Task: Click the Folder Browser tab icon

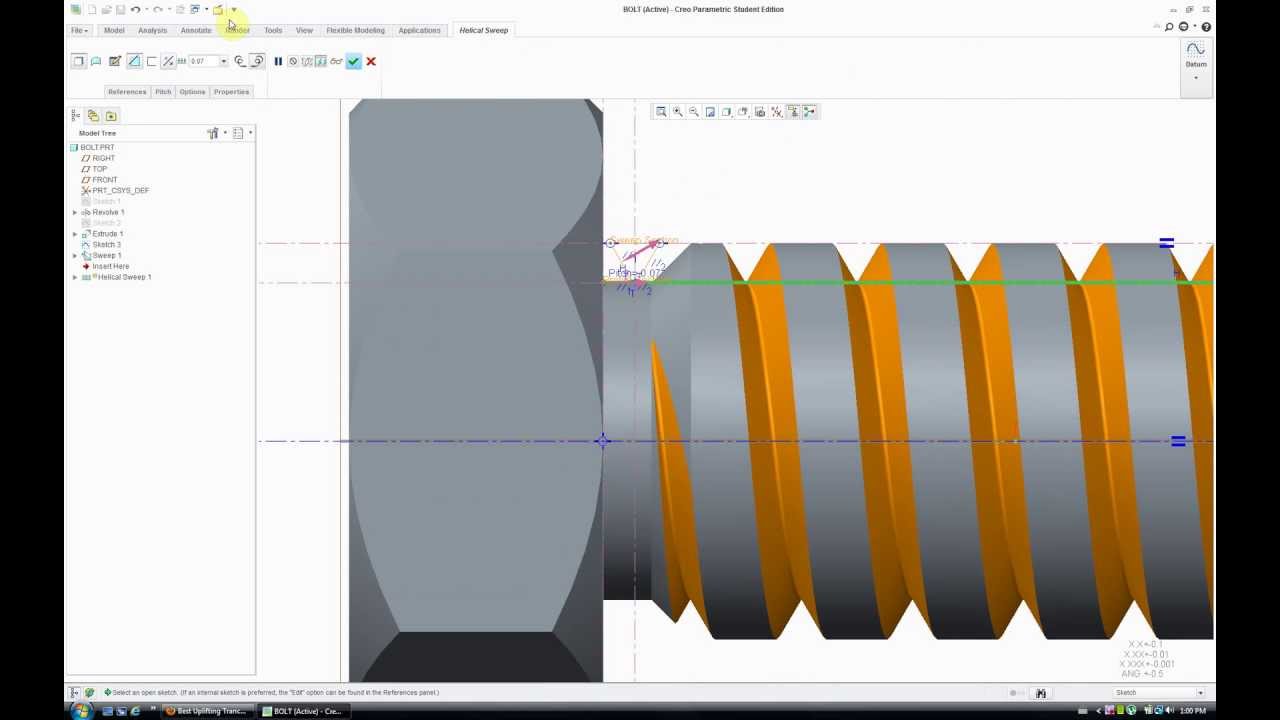Action: [x=93, y=116]
